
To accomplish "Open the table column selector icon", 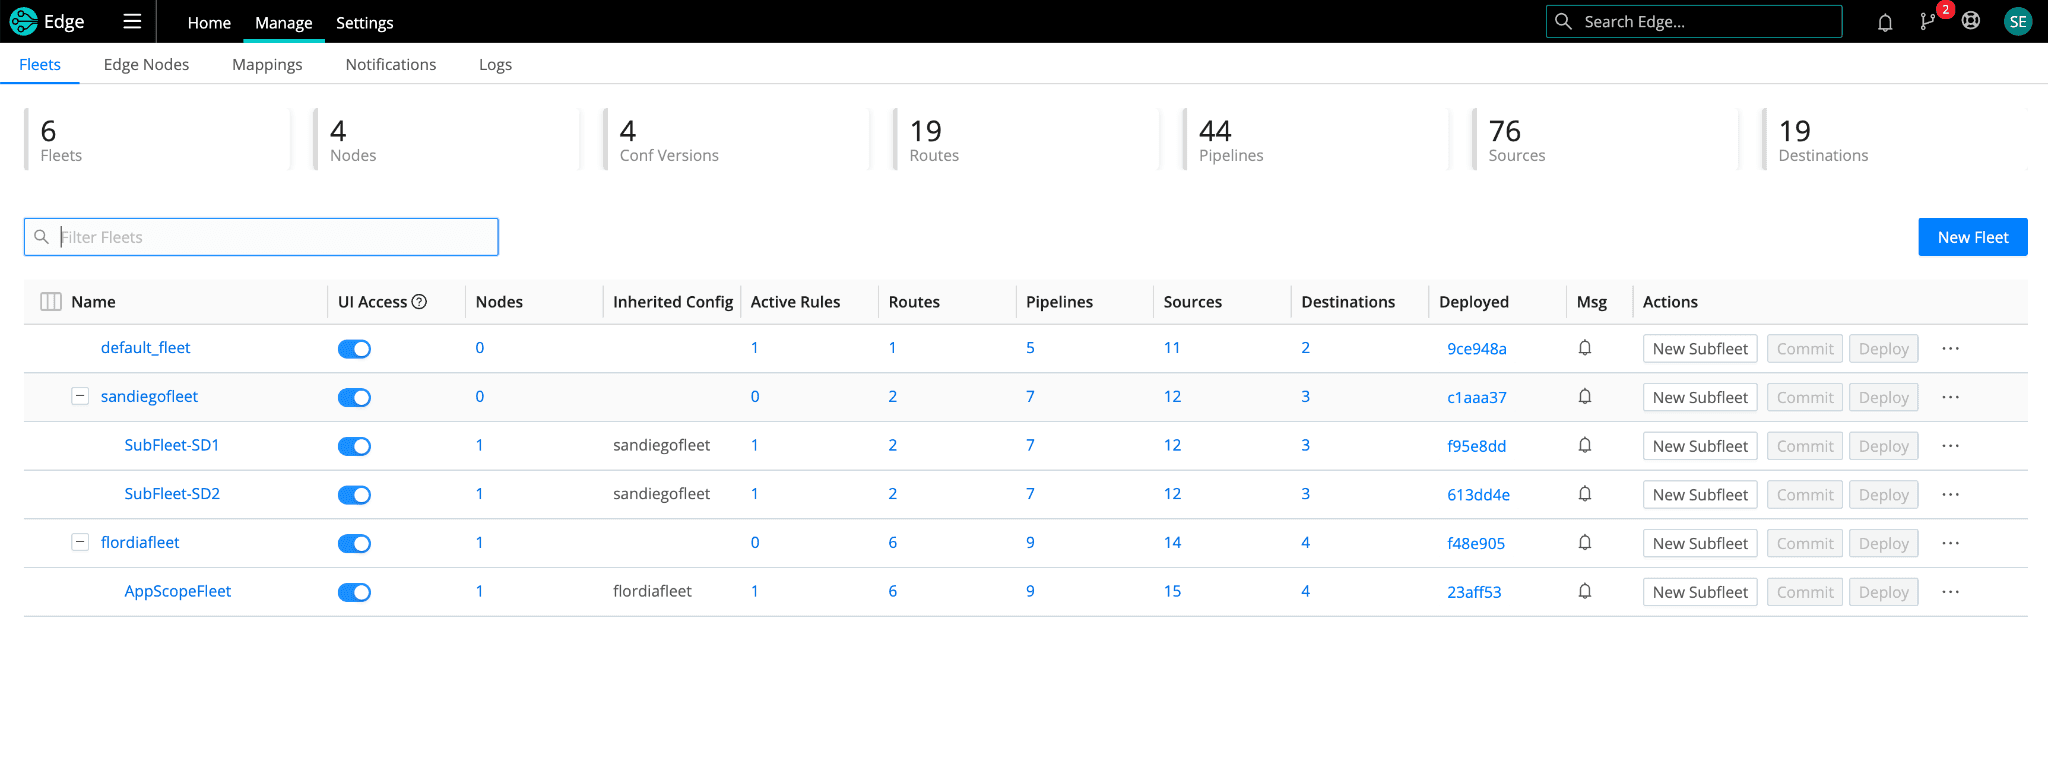I will (51, 302).
